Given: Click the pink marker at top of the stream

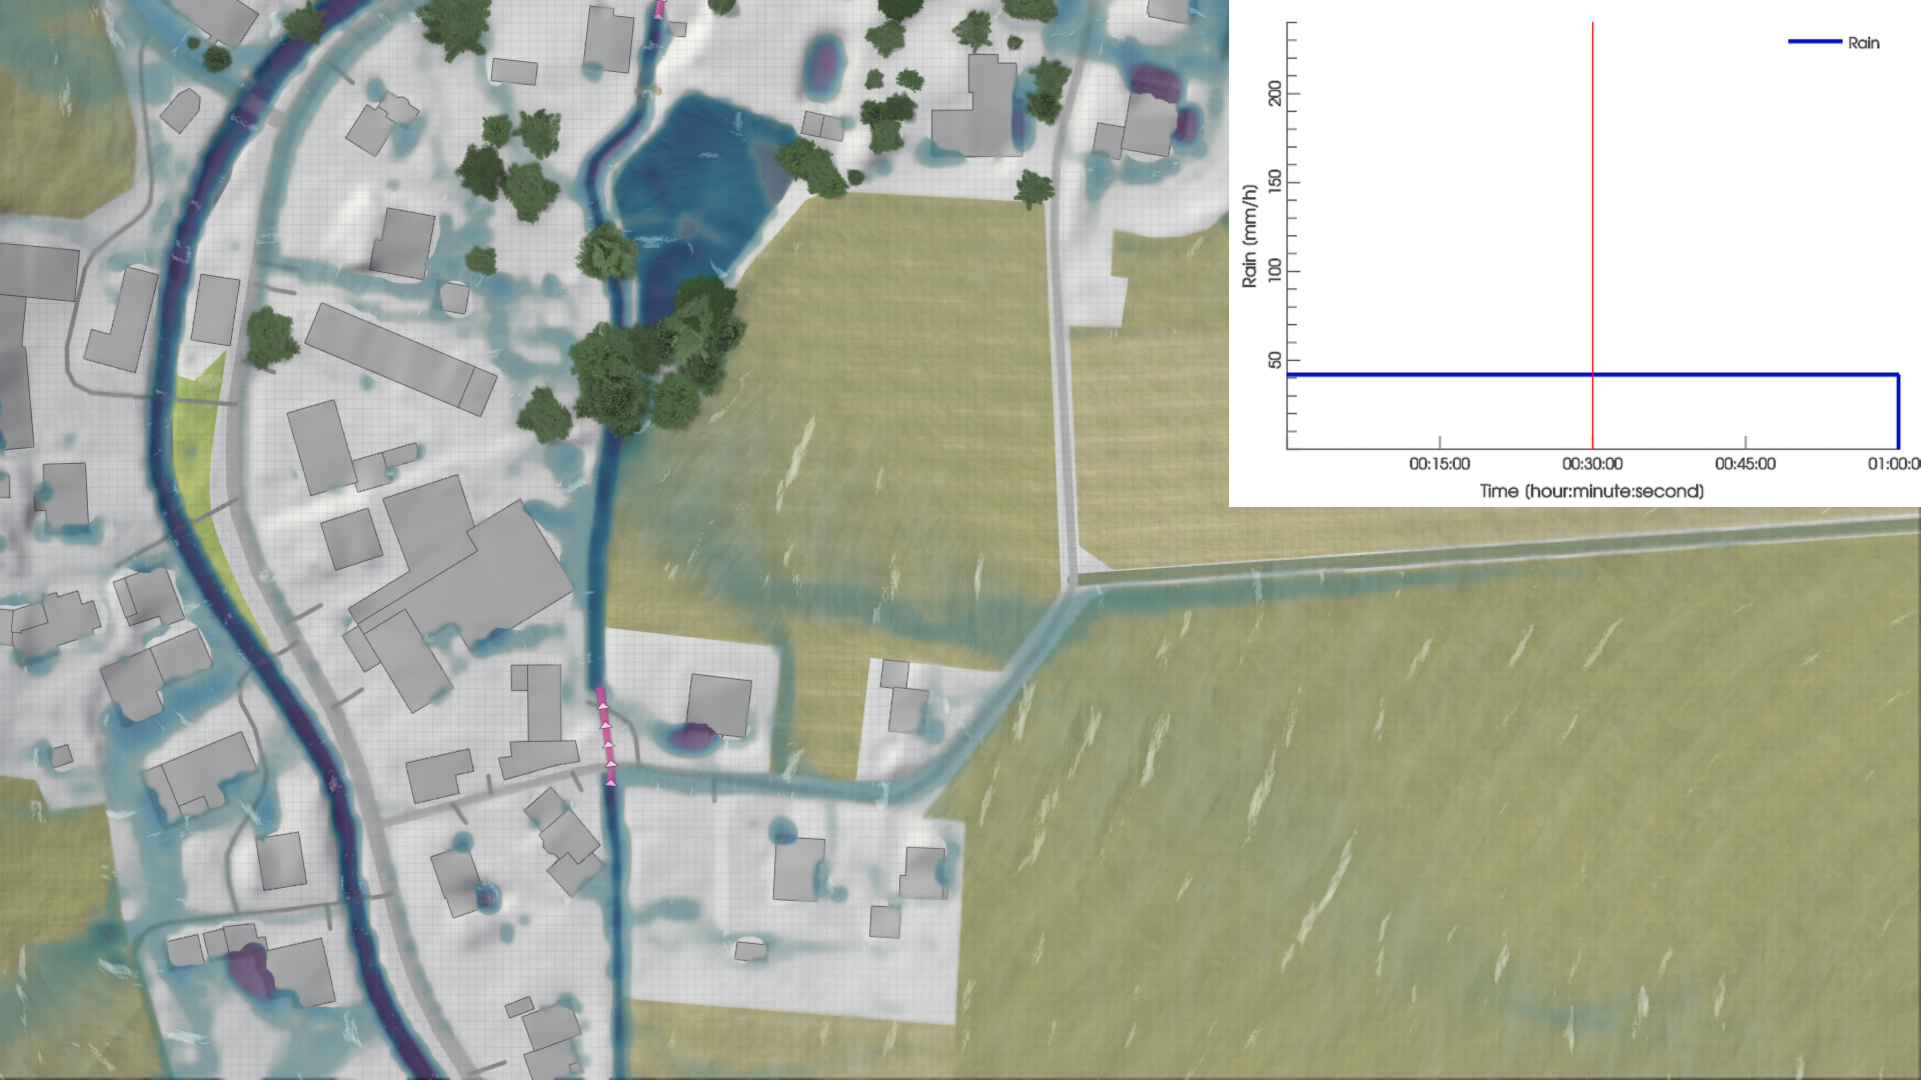Looking at the screenshot, I should 659,9.
